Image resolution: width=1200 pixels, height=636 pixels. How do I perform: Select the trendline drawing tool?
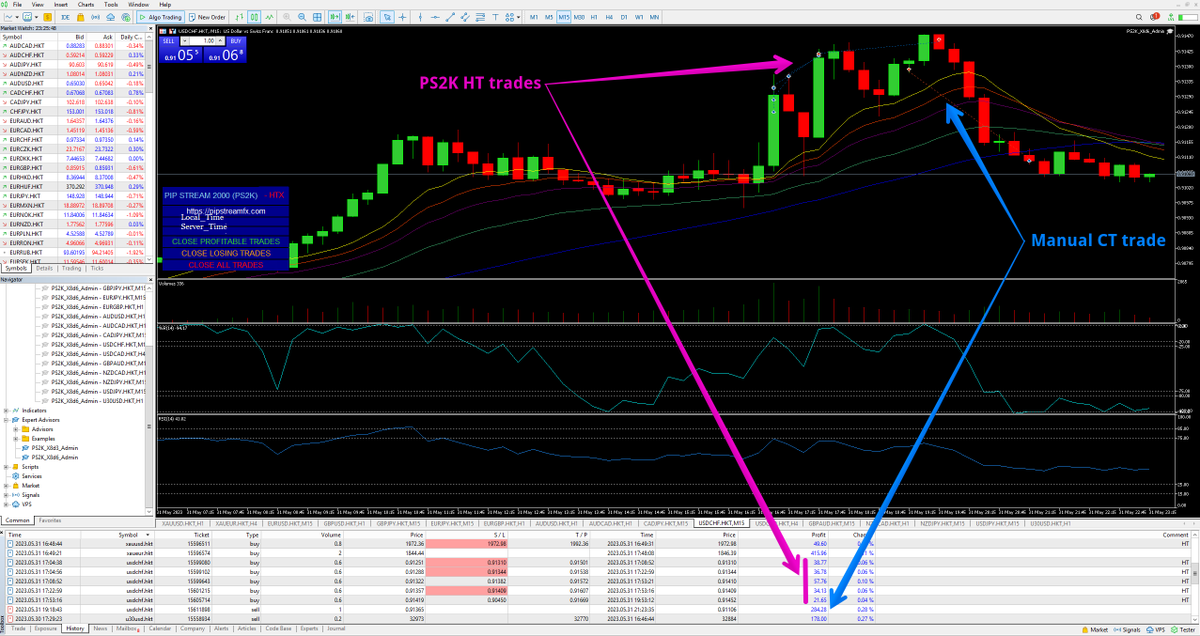click(x=450, y=17)
